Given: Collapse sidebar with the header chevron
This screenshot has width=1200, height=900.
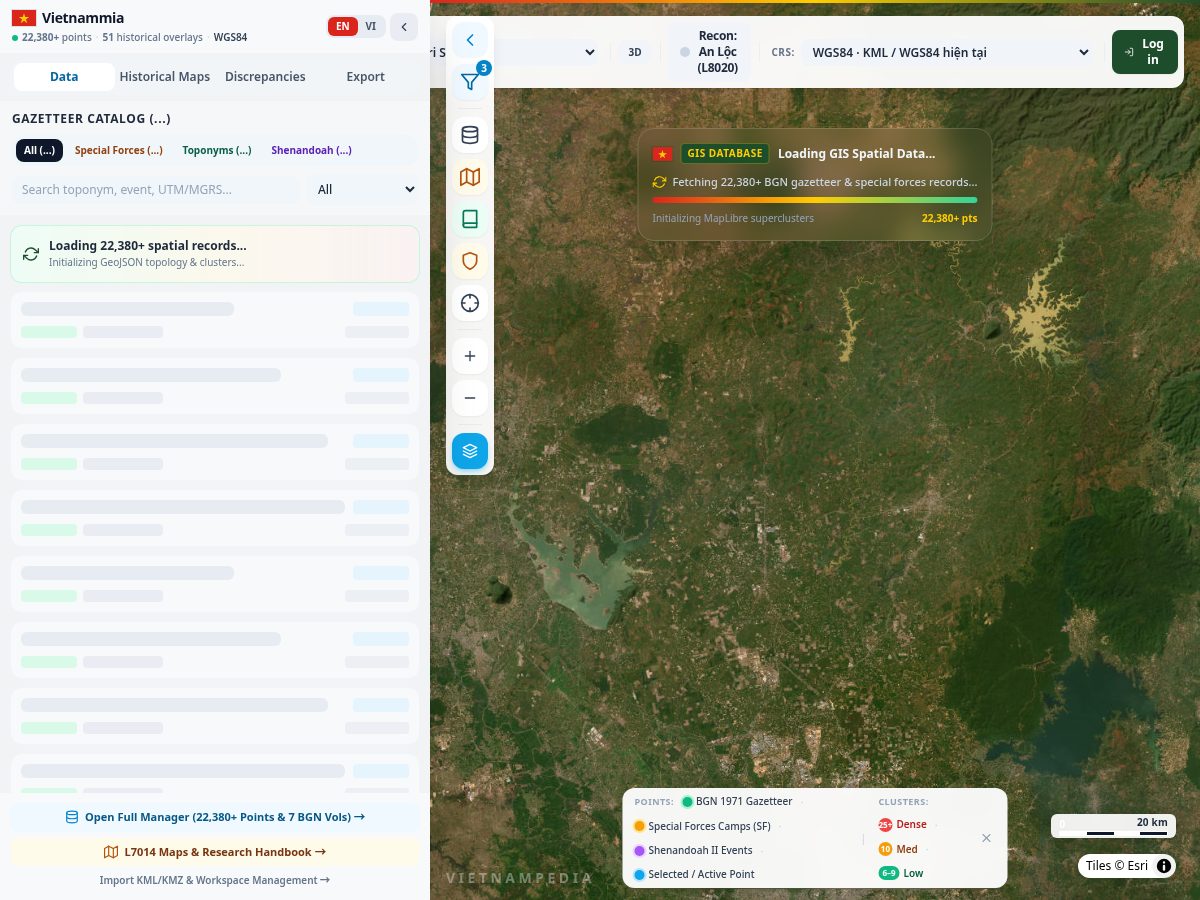Looking at the screenshot, I should click(x=404, y=27).
